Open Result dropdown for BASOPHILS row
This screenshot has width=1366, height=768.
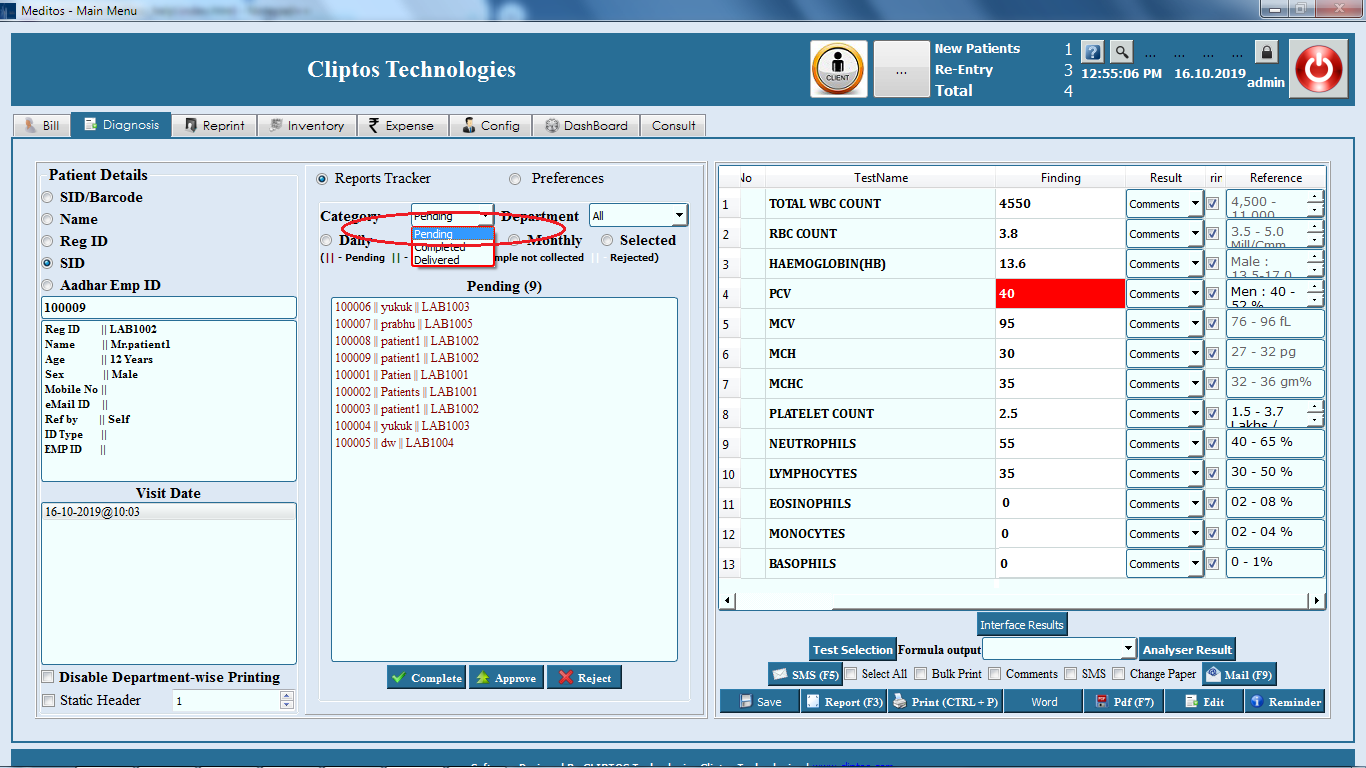(1164, 564)
